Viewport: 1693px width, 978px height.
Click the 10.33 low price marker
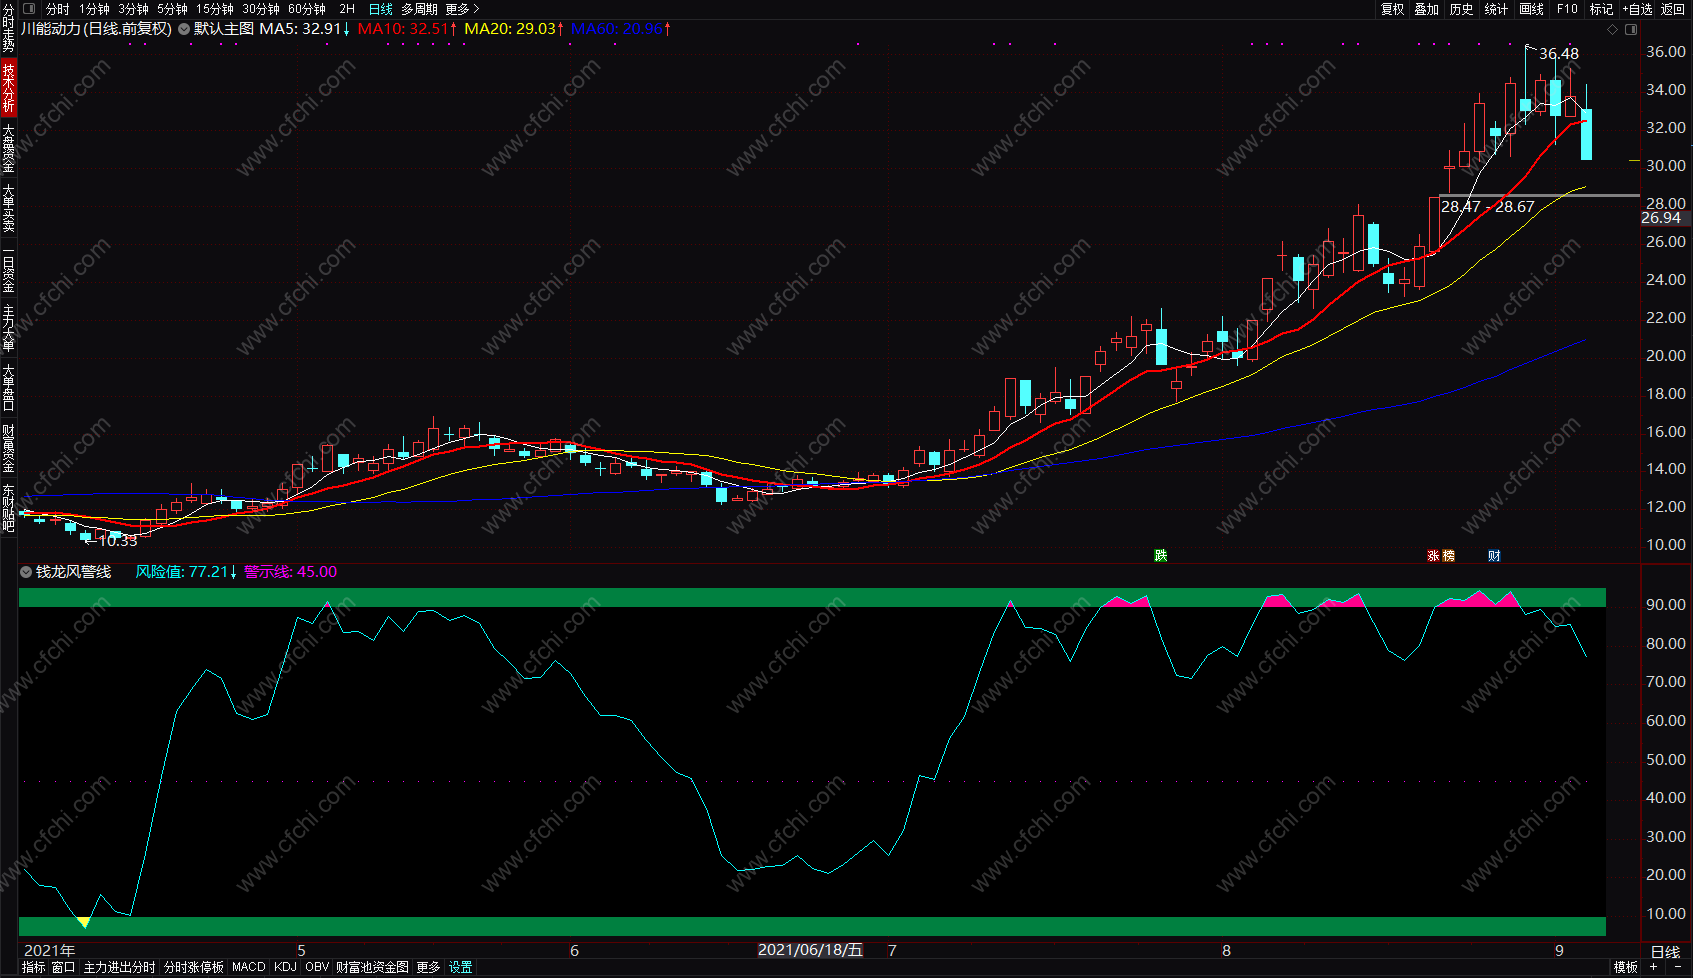point(118,541)
